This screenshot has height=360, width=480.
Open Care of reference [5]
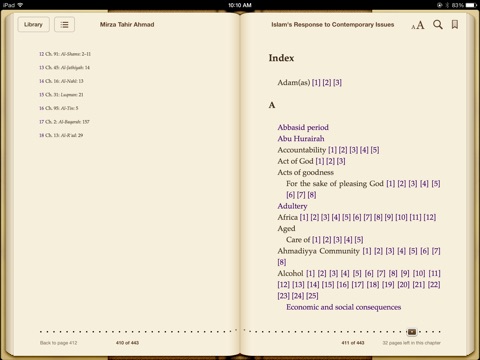[x=359, y=240]
